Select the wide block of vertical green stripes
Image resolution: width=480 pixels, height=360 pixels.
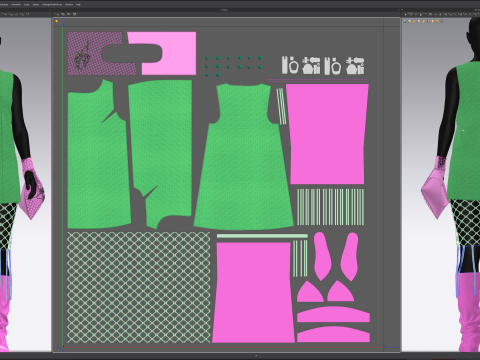(x=331, y=207)
